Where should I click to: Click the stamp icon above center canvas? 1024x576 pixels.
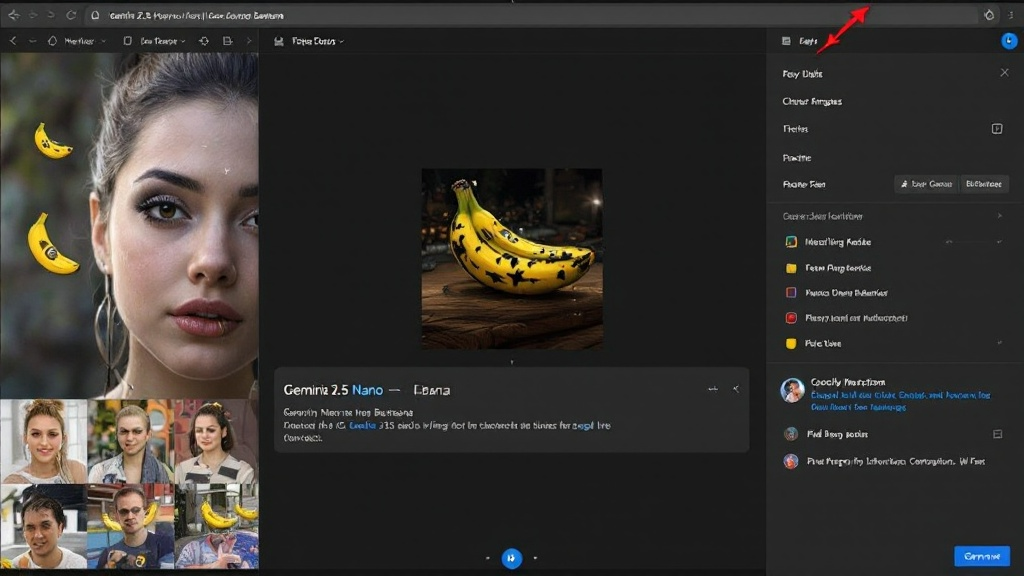tap(279, 41)
